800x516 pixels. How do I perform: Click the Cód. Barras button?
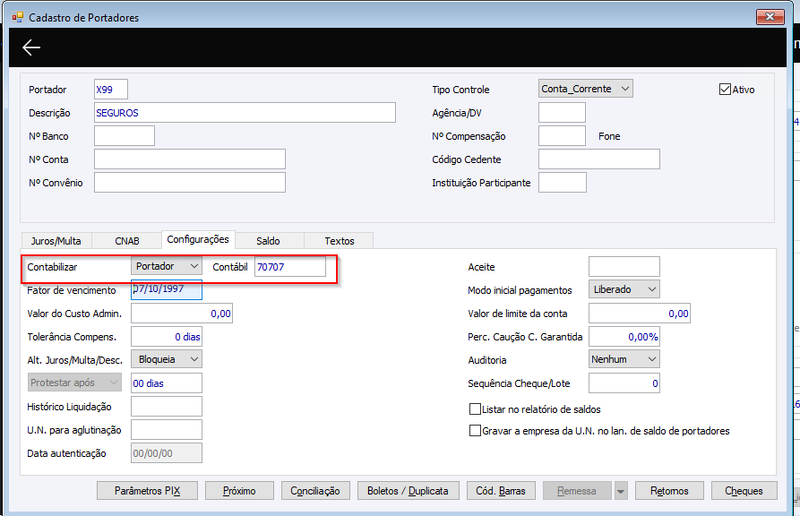(501, 491)
